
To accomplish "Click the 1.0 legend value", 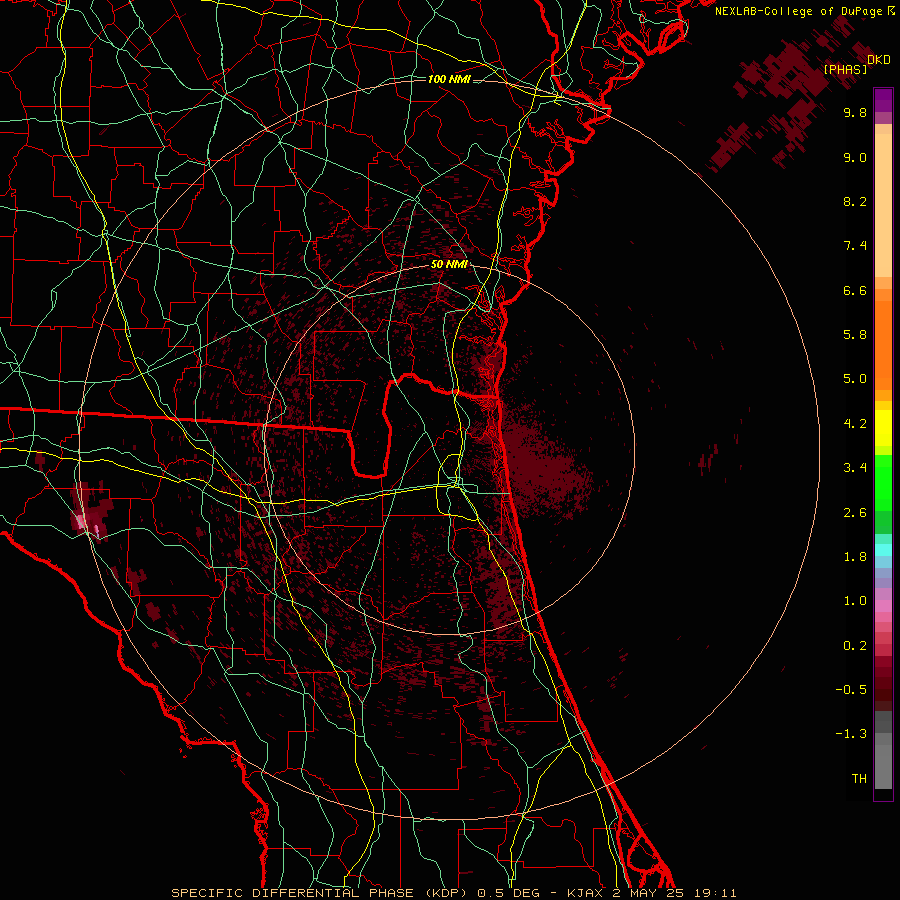I will coord(855,601).
